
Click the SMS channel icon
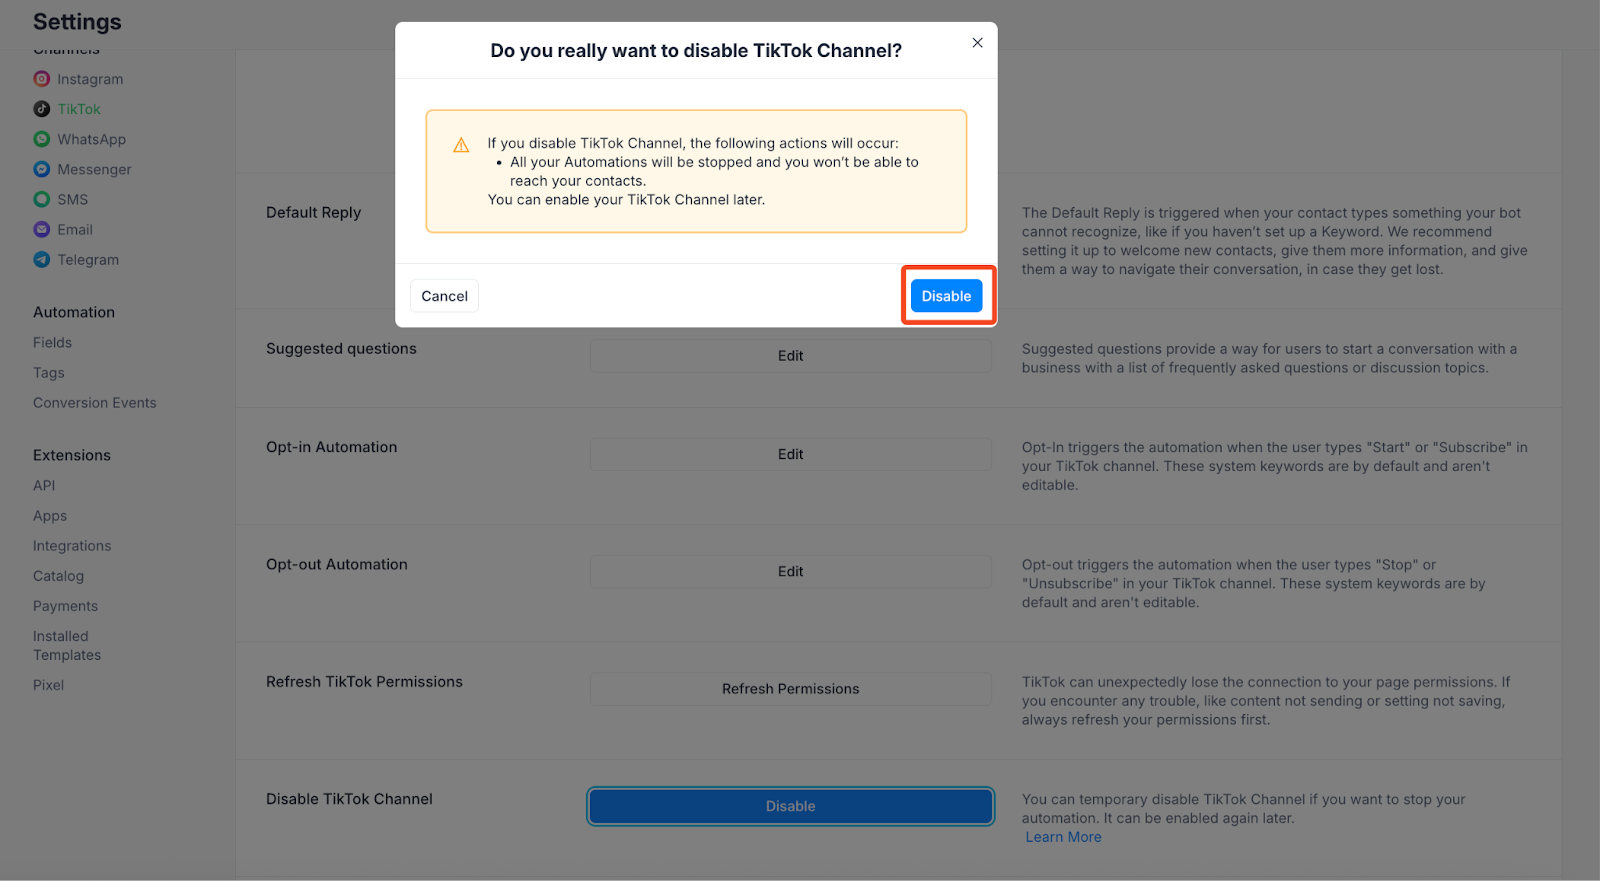point(41,199)
